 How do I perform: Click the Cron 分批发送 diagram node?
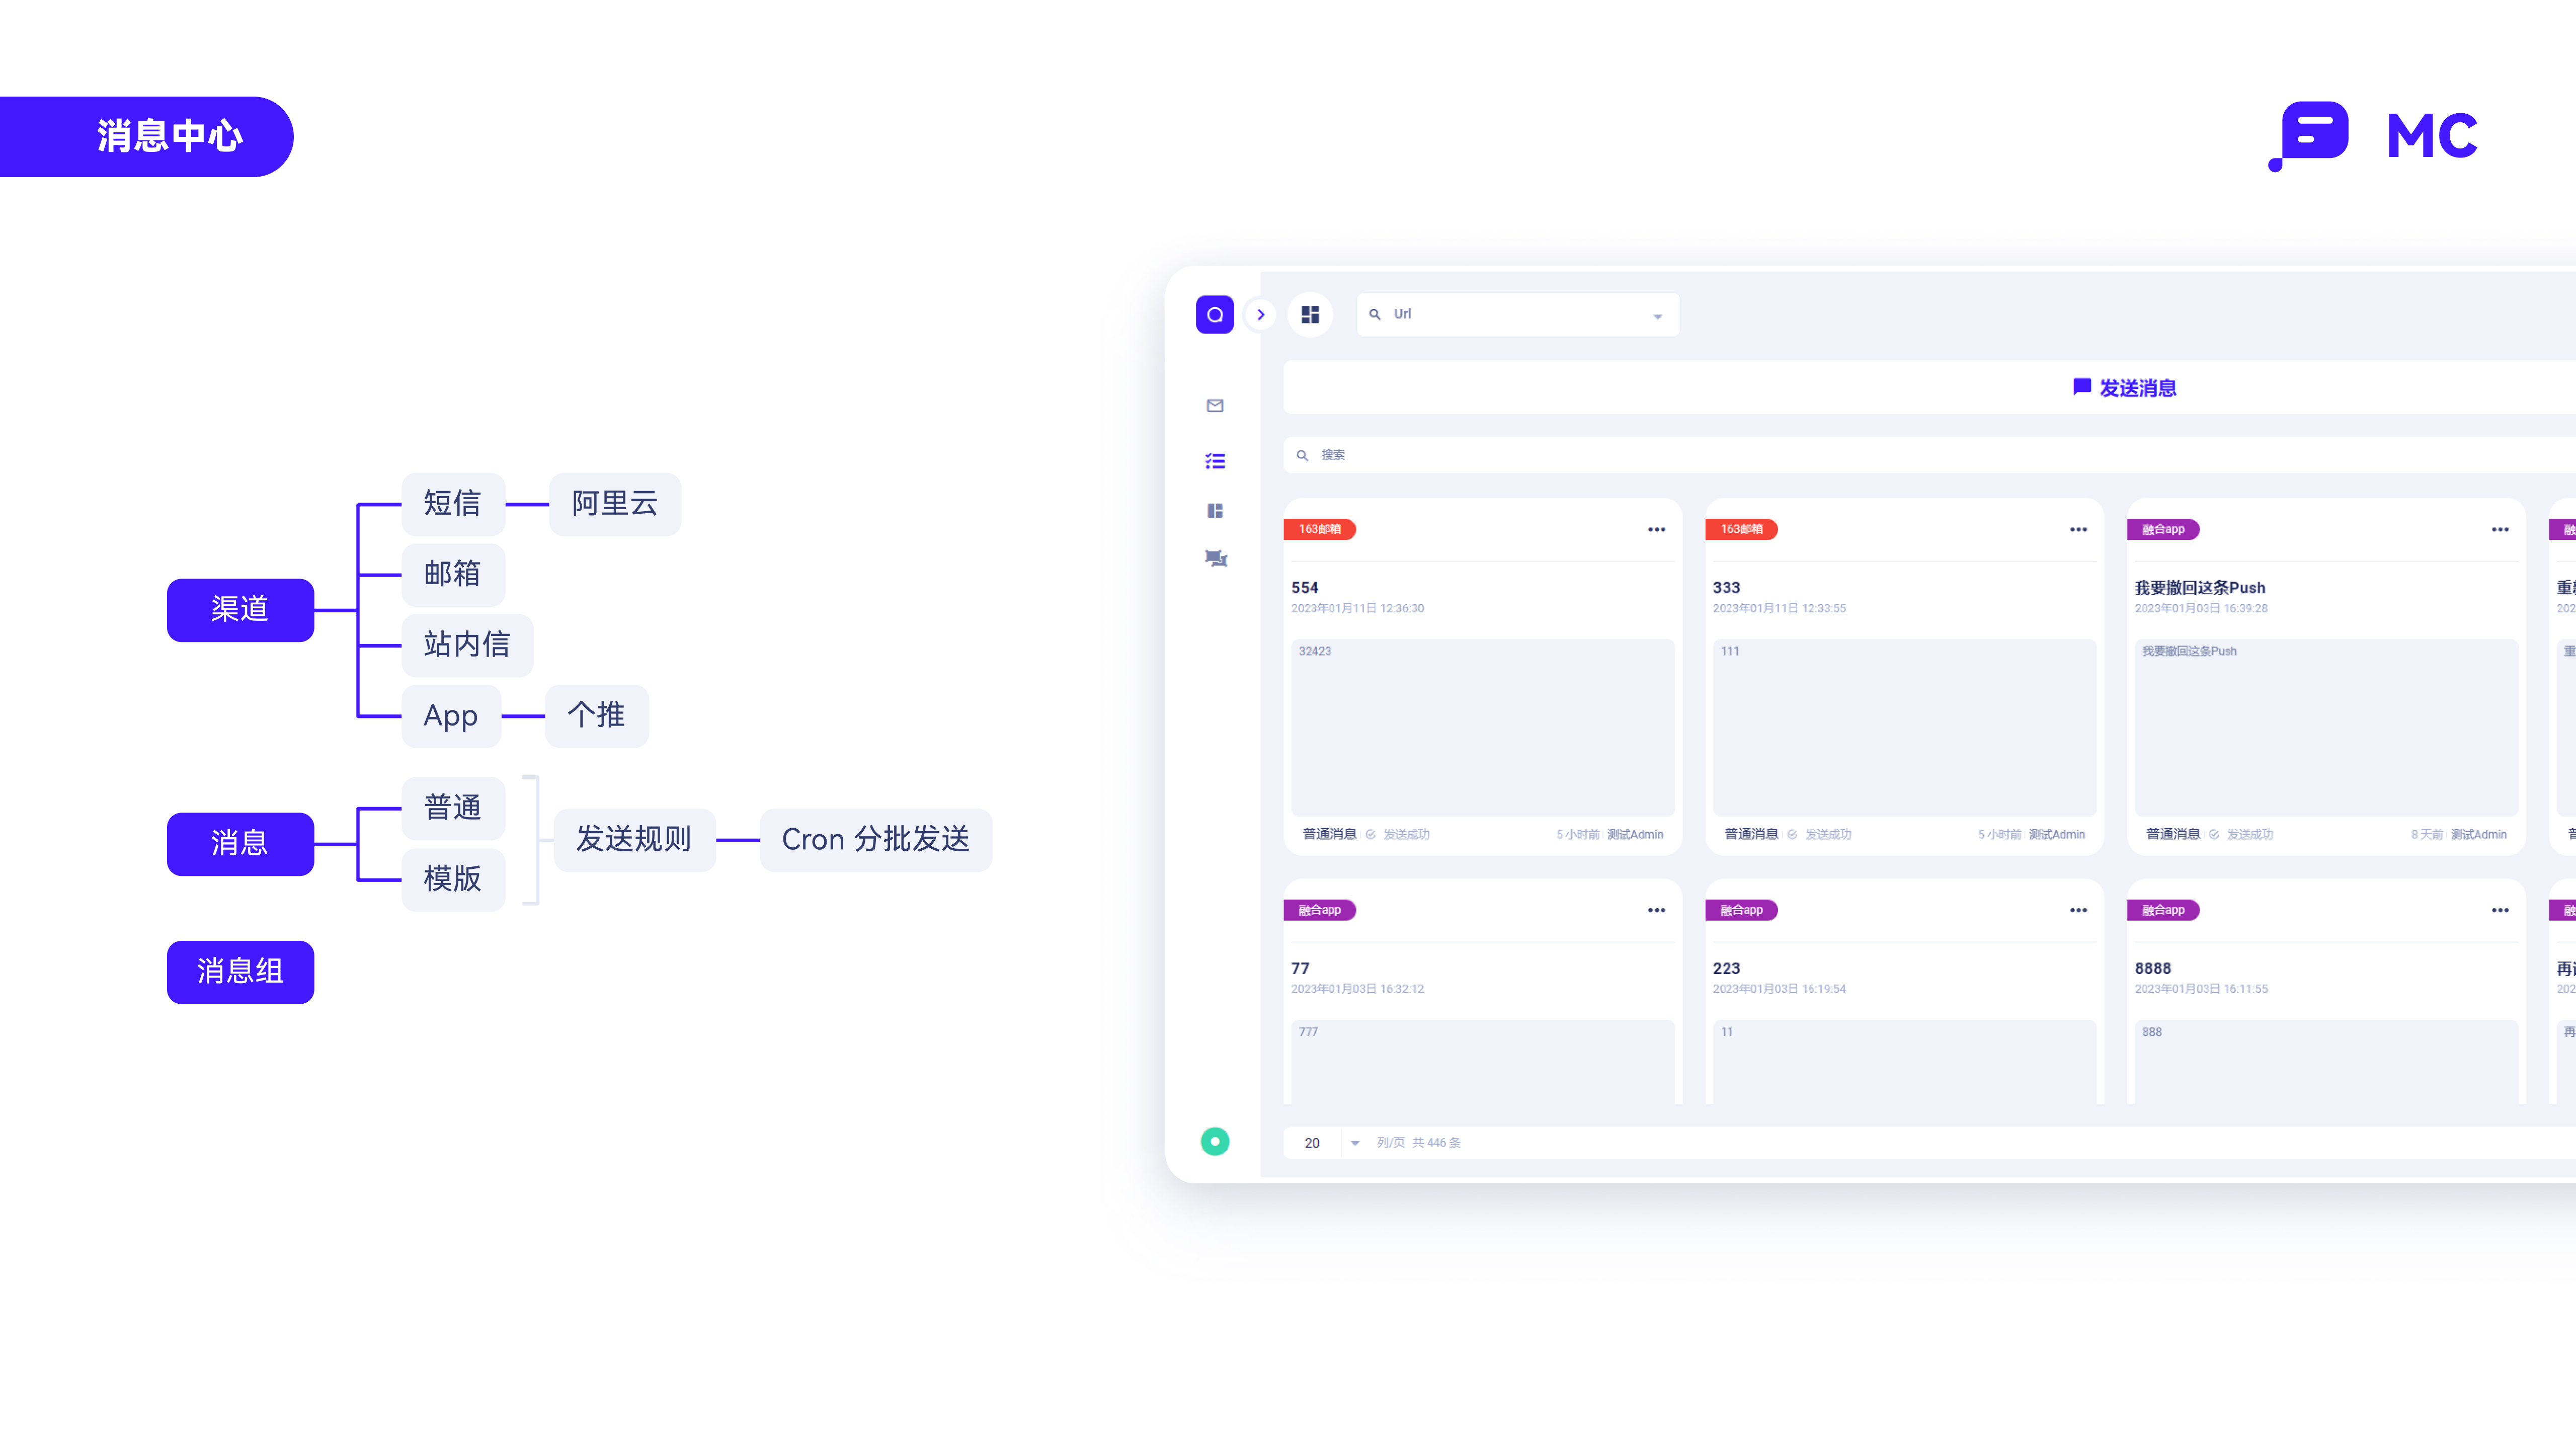pos(876,840)
